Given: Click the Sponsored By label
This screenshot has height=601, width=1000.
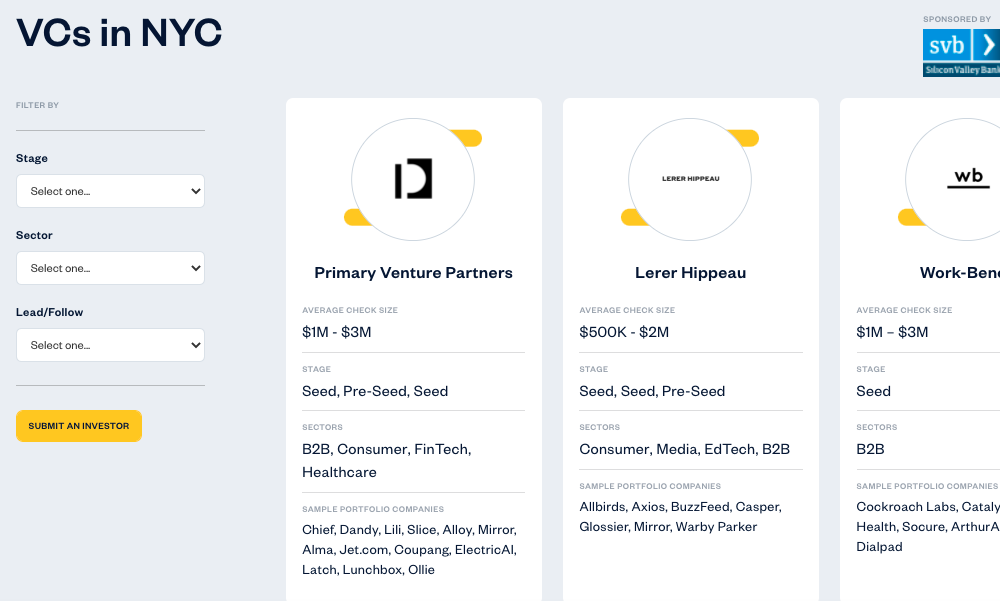Looking at the screenshot, I should point(957,19).
